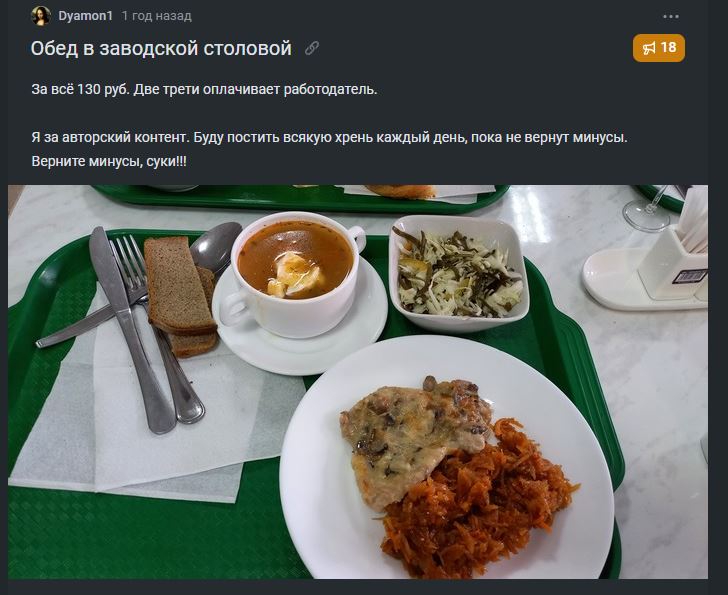Click the line 'За всё 130 руб.'
The image size is (728, 595).
tap(80, 89)
